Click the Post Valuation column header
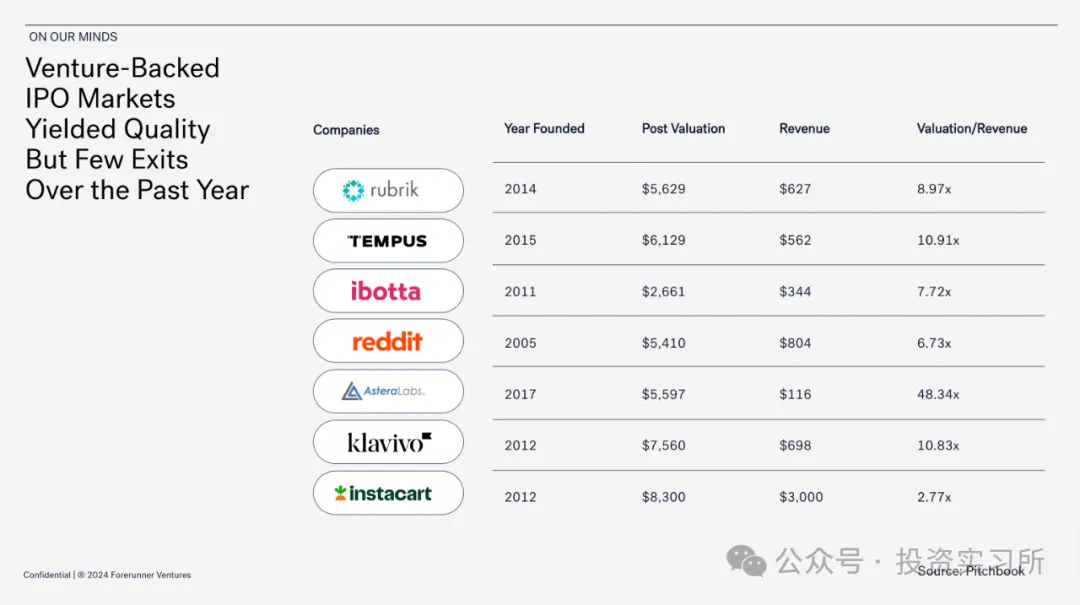 [683, 129]
